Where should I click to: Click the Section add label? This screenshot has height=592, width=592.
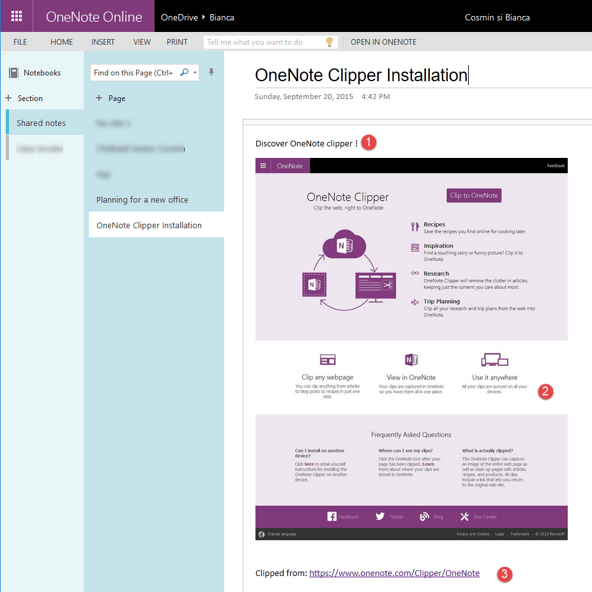point(30,98)
